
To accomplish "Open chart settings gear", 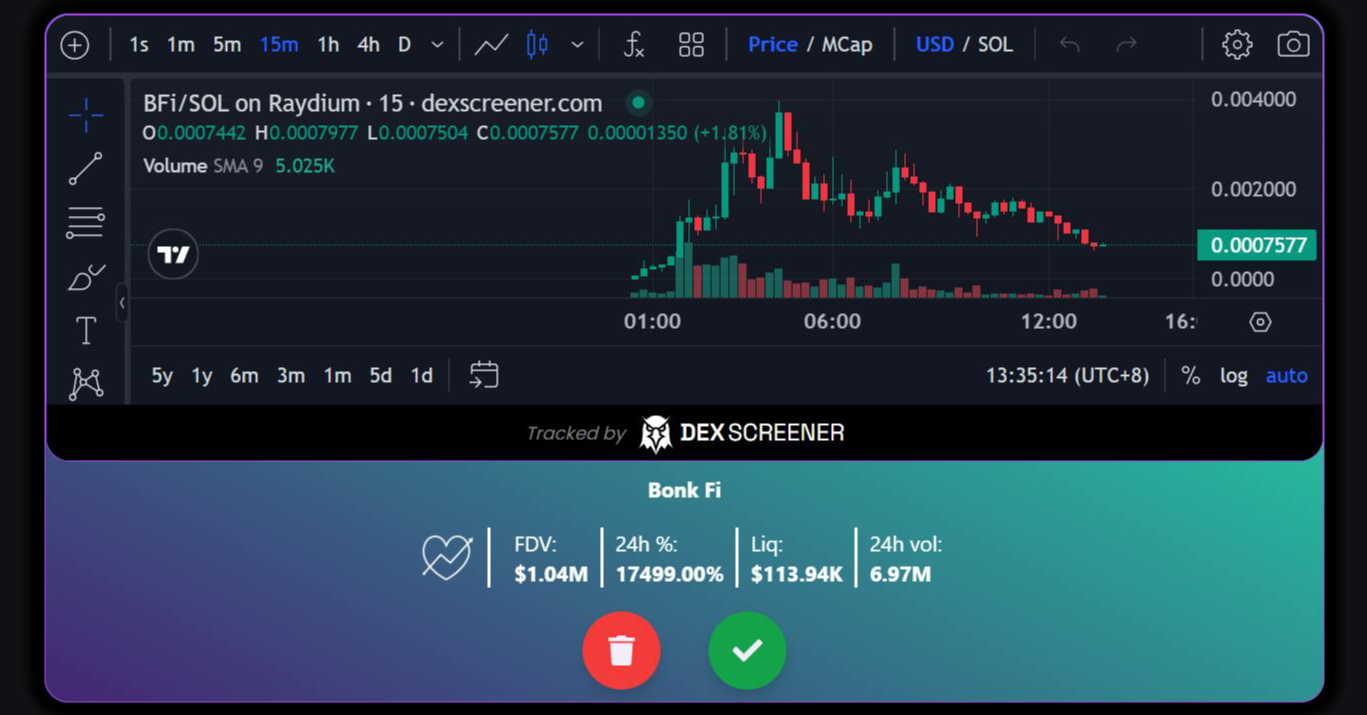I will [x=1237, y=45].
